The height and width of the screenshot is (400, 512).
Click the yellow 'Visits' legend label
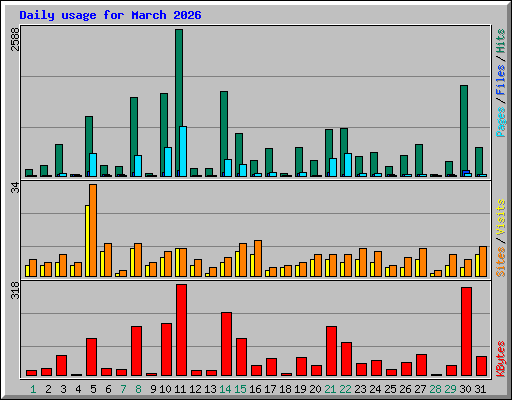(x=500, y=218)
